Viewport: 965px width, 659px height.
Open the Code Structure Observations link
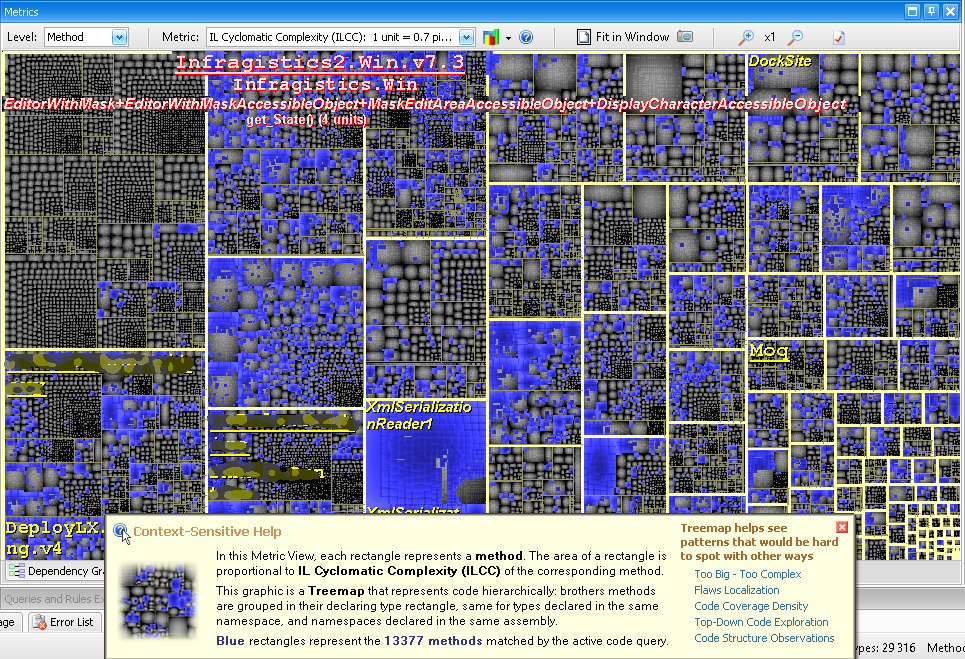click(764, 638)
